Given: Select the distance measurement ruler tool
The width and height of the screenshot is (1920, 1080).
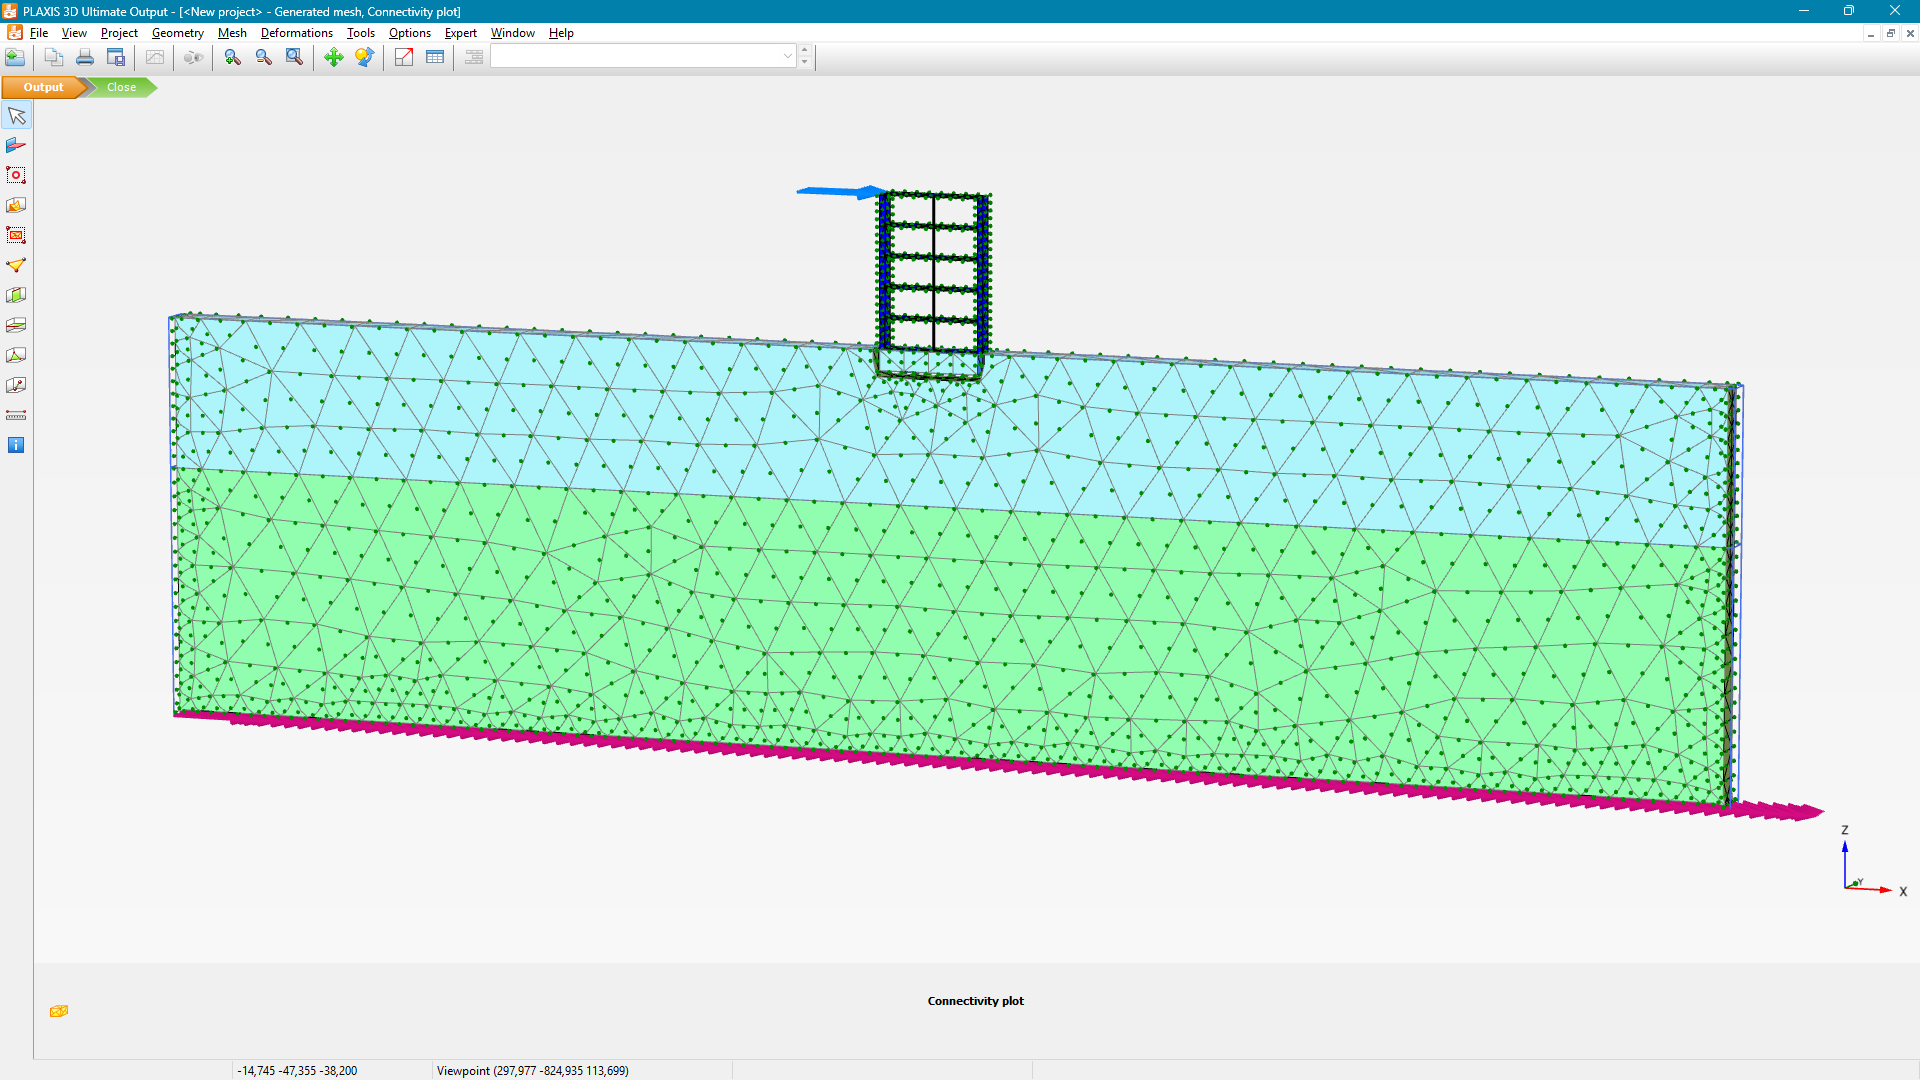Looking at the screenshot, I should click(16, 415).
